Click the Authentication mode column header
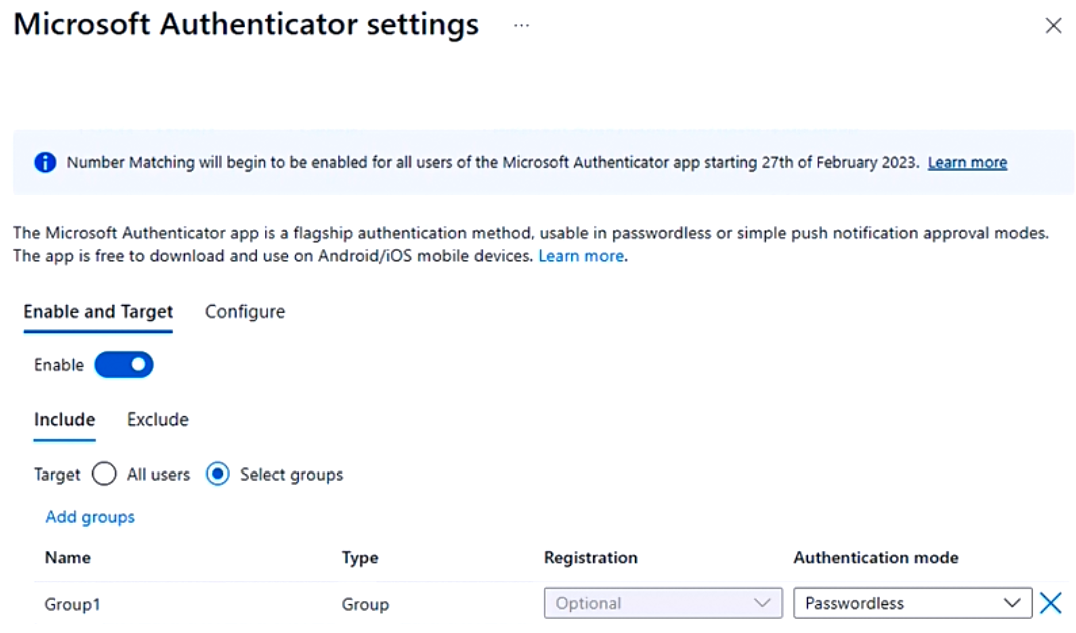Viewport: 1076px width, 633px height. tap(876, 558)
